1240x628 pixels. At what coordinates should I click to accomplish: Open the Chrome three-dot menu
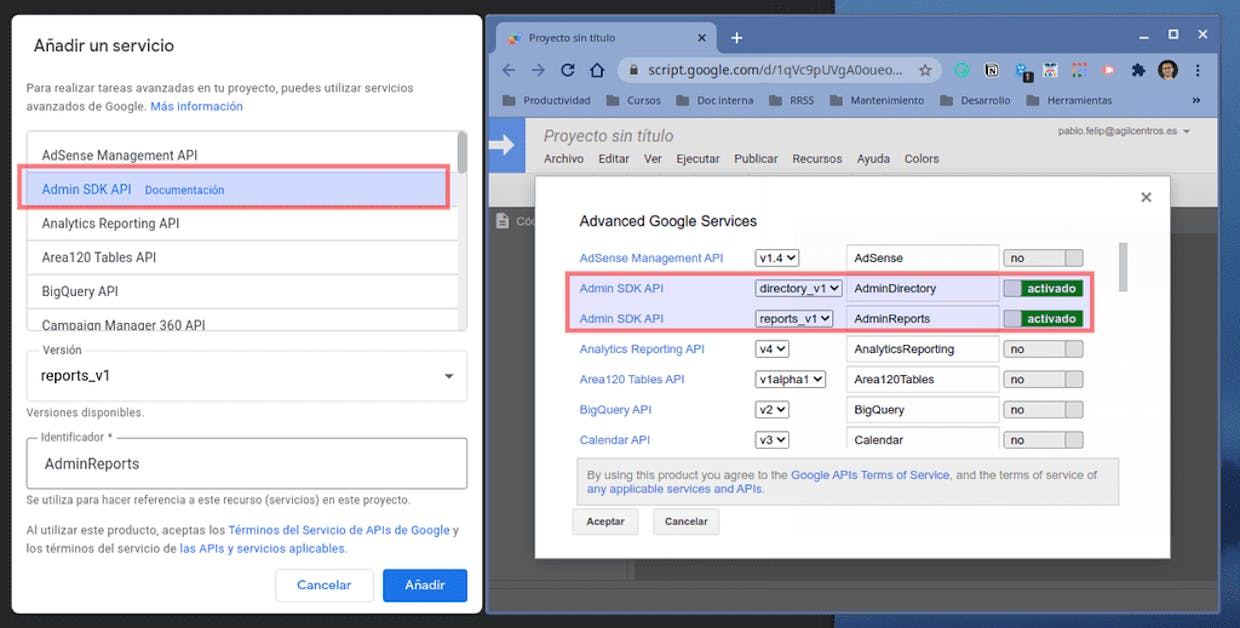point(1197,70)
